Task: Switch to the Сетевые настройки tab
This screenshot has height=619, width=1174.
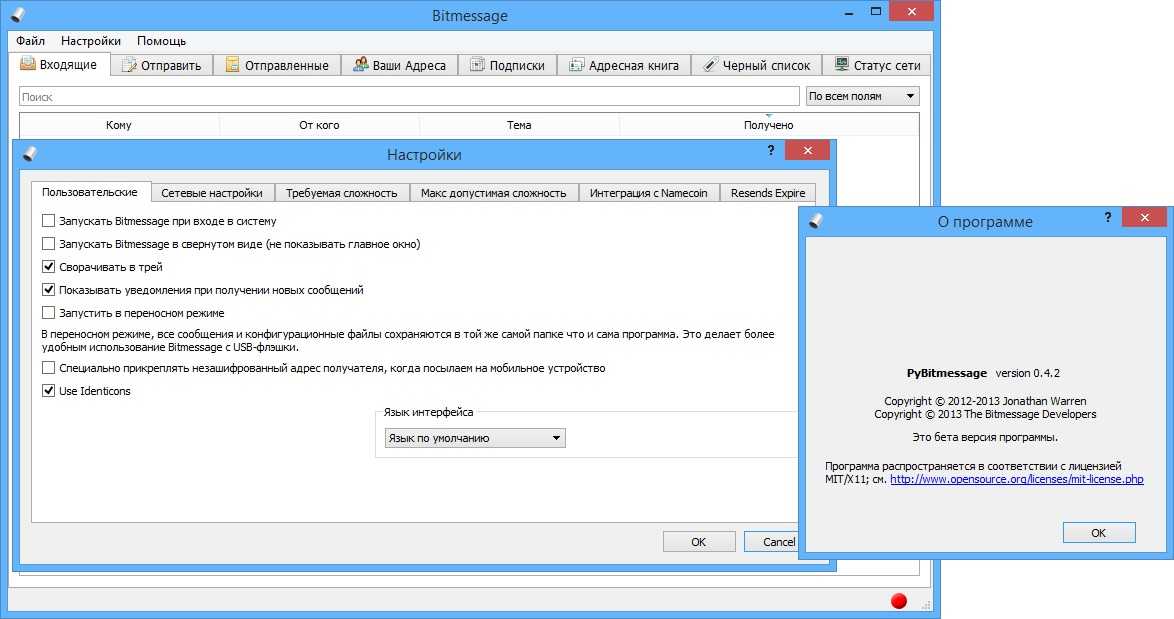Action: pyautogui.click(x=212, y=193)
